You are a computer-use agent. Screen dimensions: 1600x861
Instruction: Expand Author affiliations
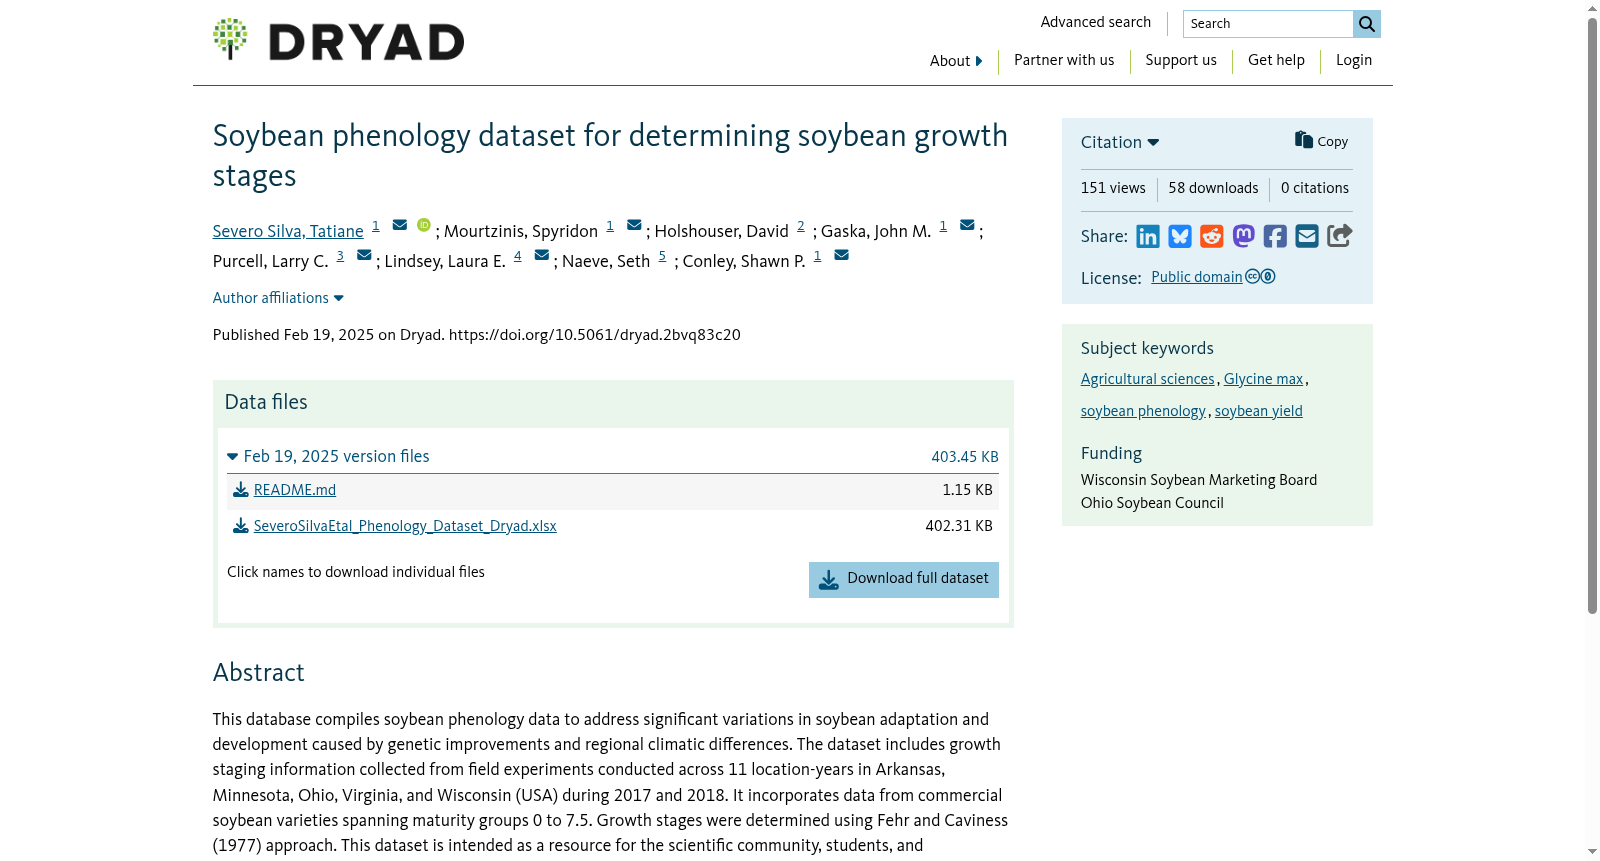click(x=278, y=298)
